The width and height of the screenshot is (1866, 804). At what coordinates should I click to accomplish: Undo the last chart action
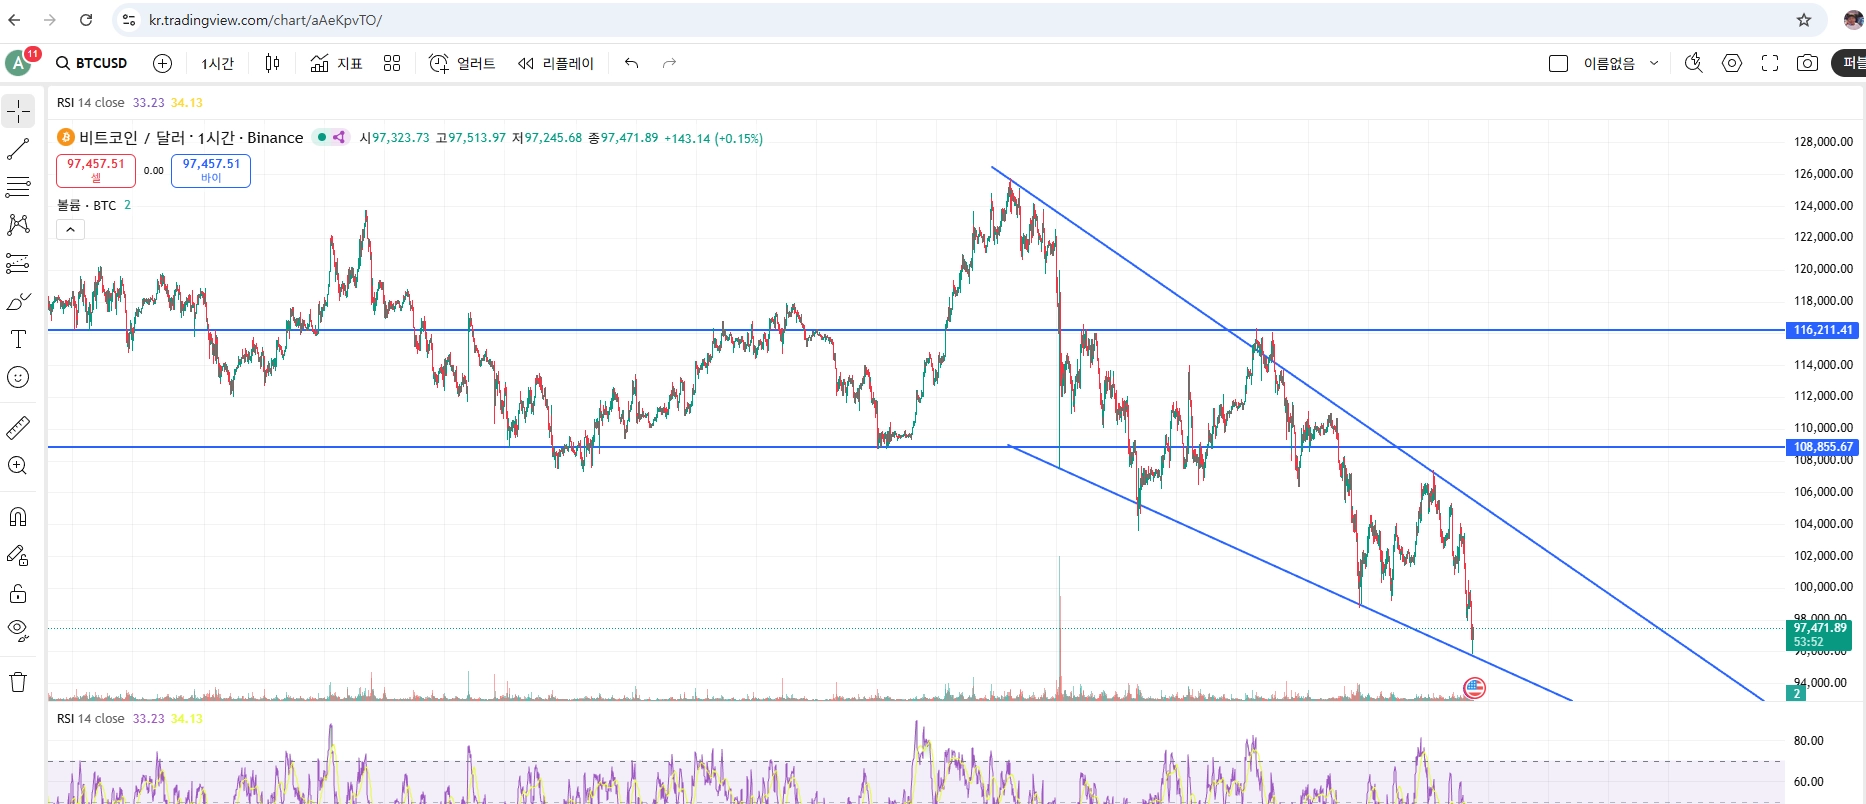click(632, 63)
